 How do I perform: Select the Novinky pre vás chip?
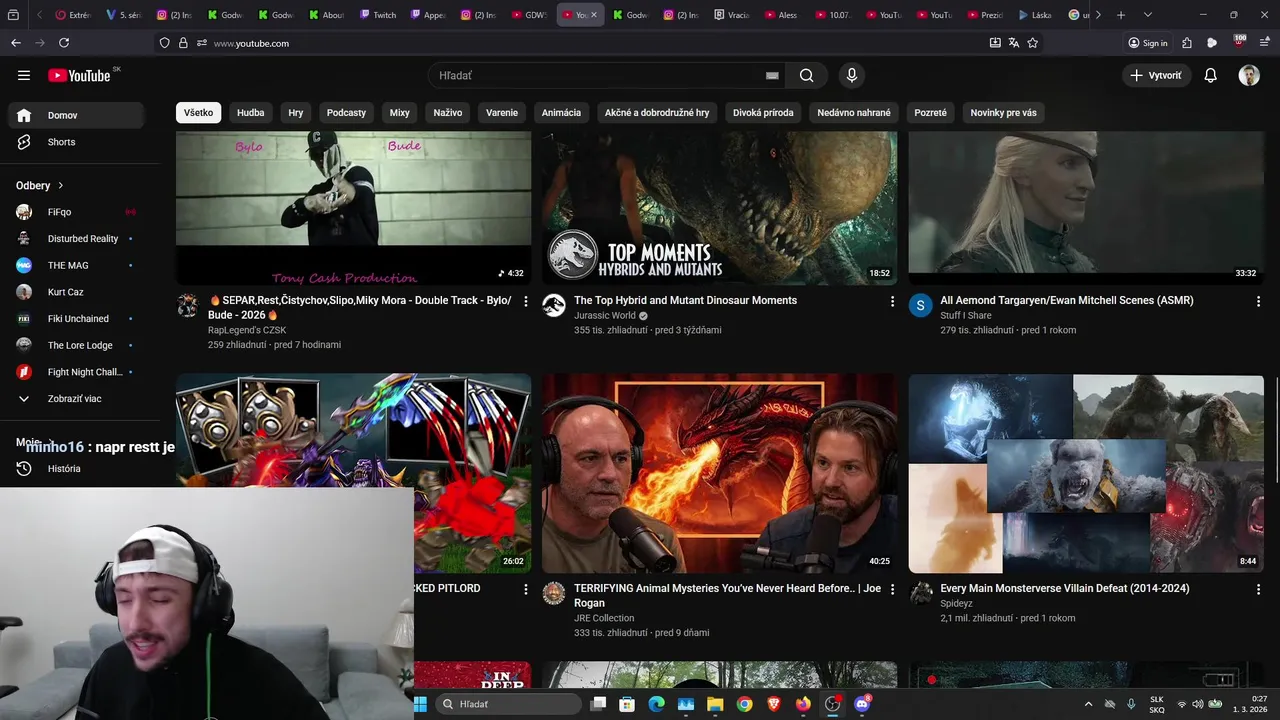pos(1003,113)
